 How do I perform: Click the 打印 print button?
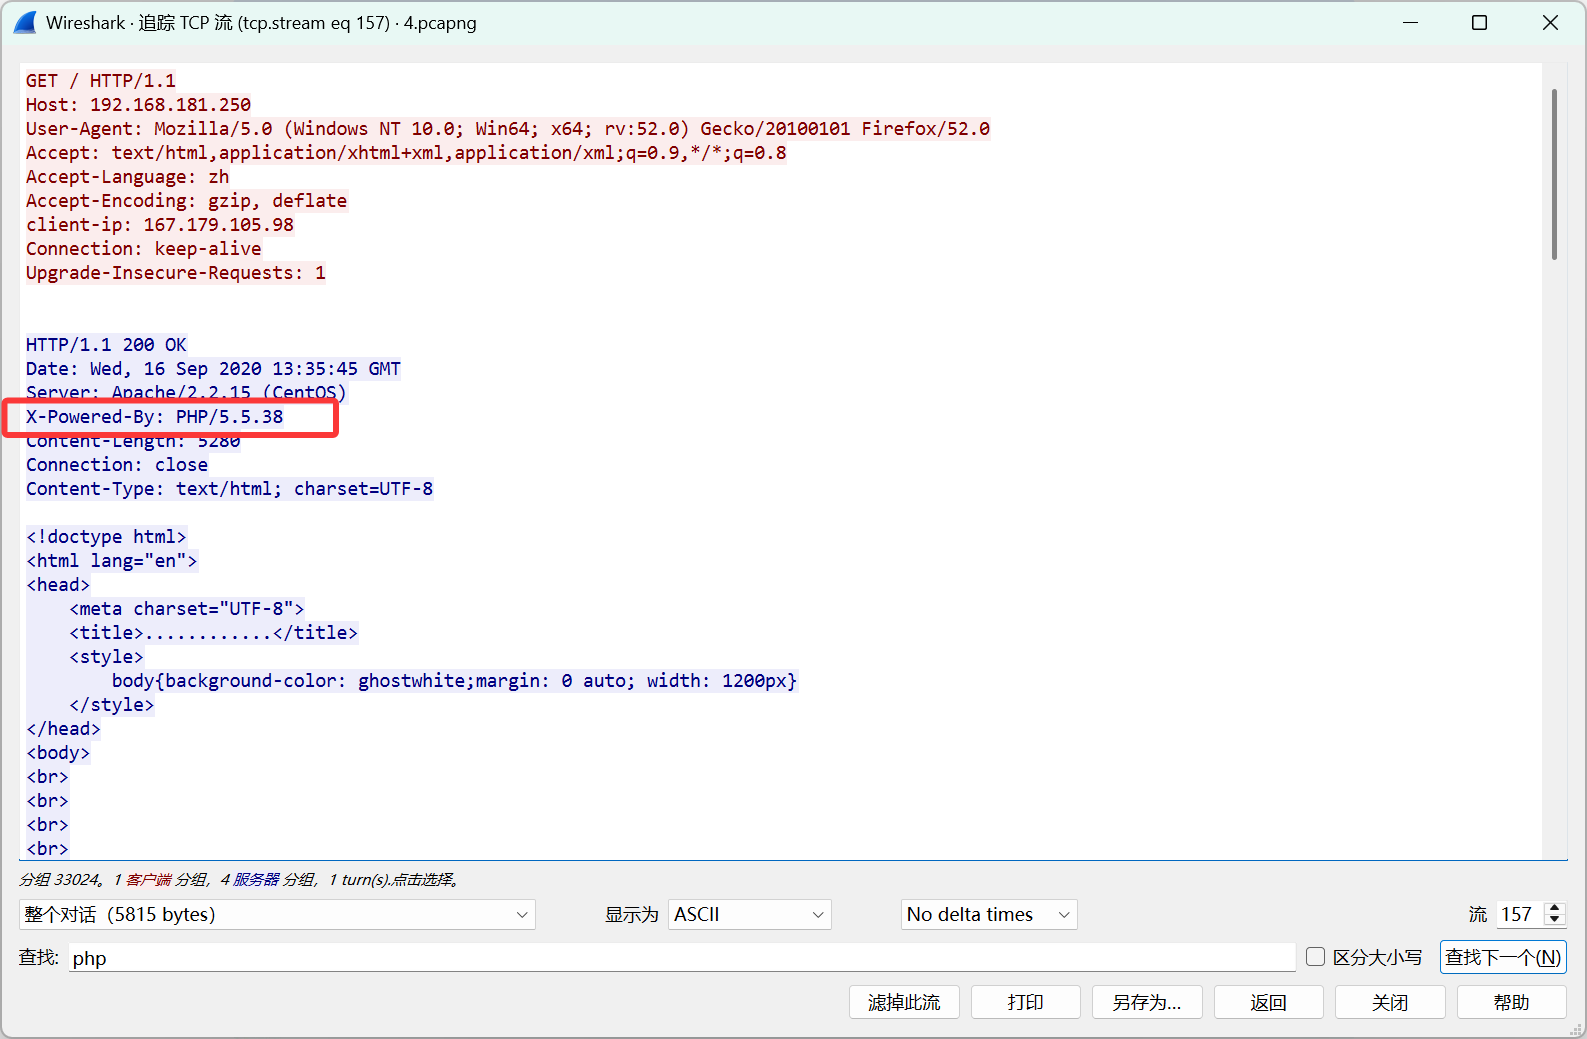(1025, 1002)
